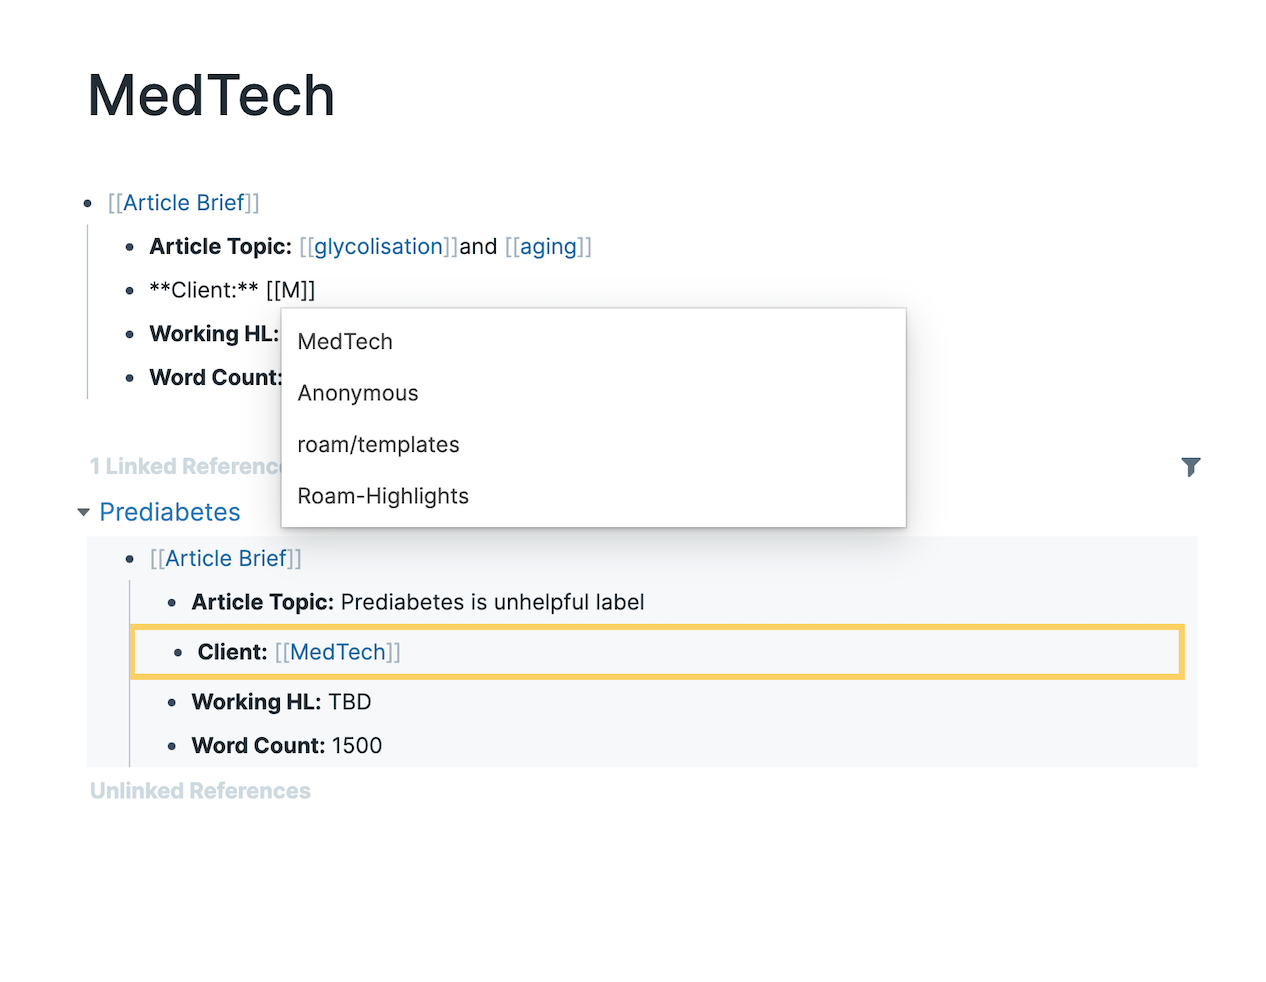Click into the **Client:** [[M]] text block
Screen dimensions: 1266x982
tap(232, 291)
